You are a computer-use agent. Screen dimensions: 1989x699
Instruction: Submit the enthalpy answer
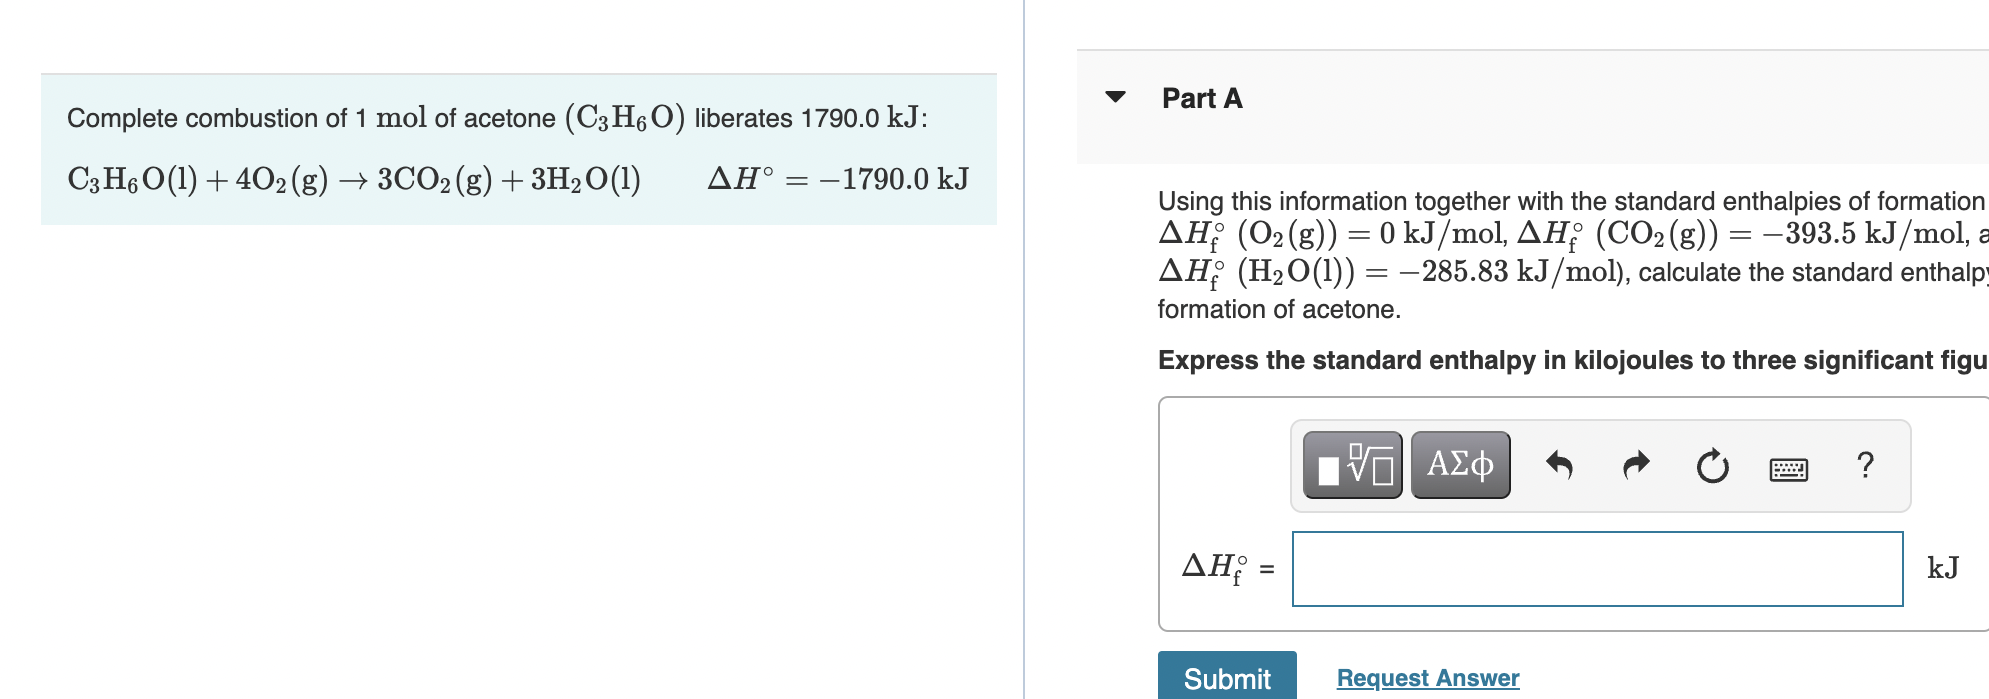(x=1226, y=678)
